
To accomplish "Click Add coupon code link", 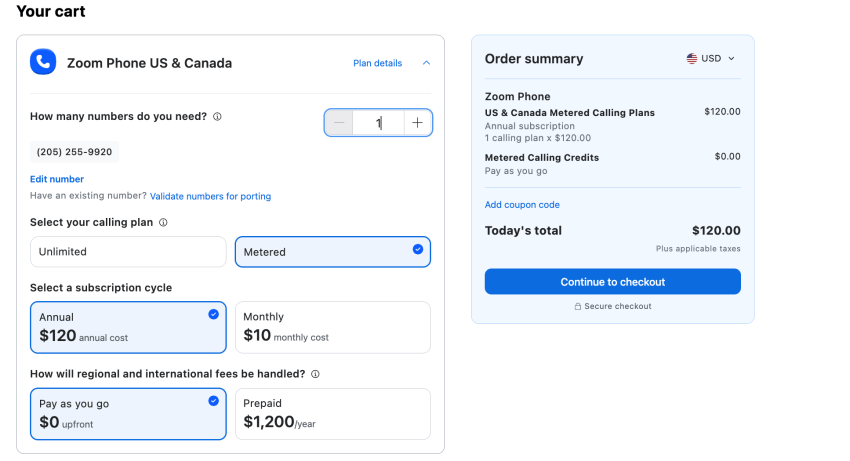I will (x=522, y=205).
